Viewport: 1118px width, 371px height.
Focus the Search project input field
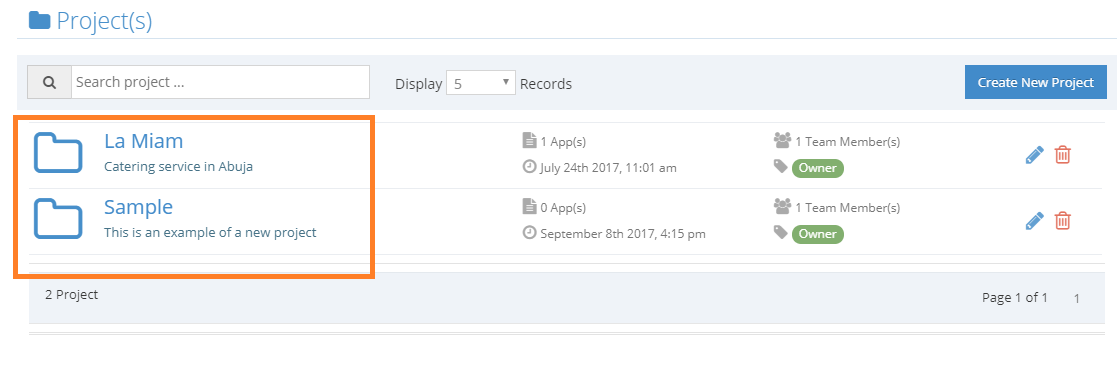(x=220, y=82)
